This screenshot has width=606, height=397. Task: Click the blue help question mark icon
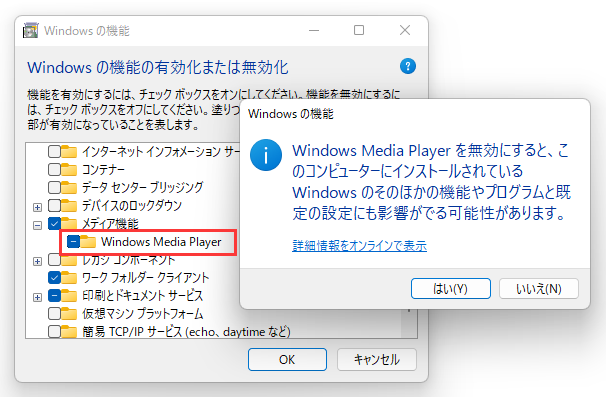tap(408, 66)
